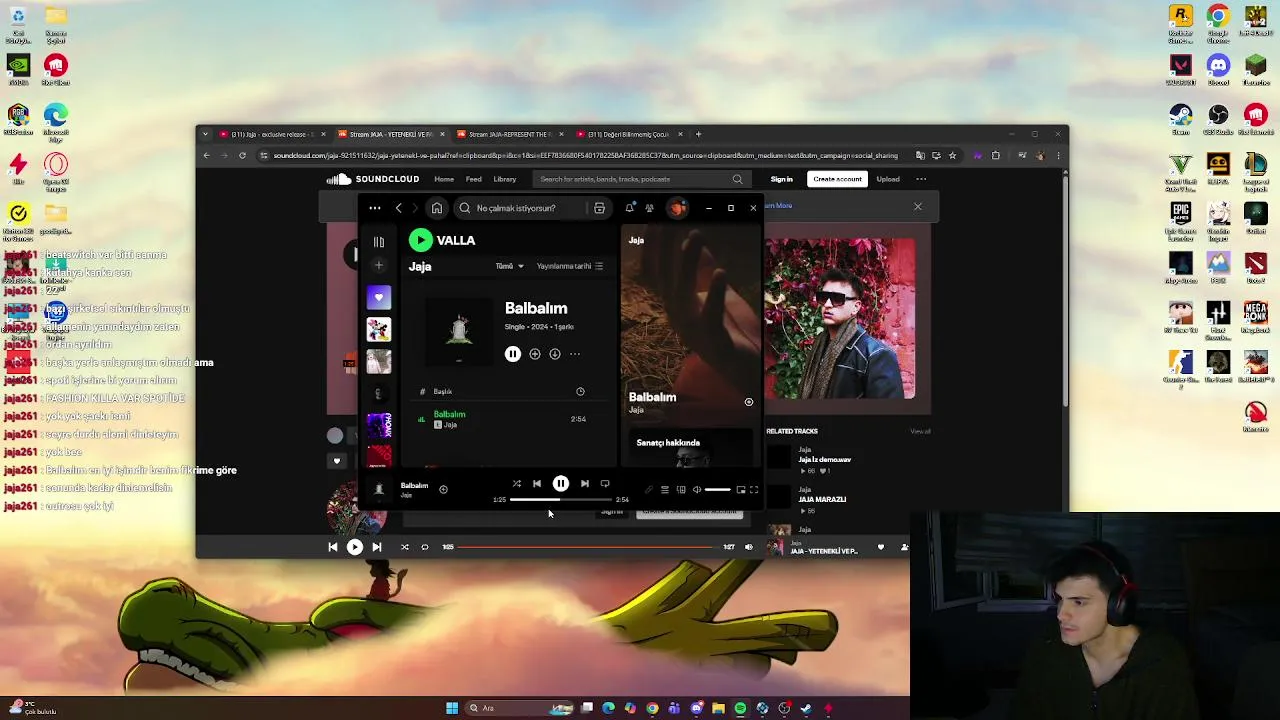This screenshot has height=720, width=1280.
Task: Click Sign in on SoundCloud
Action: (x=781, y=179)
